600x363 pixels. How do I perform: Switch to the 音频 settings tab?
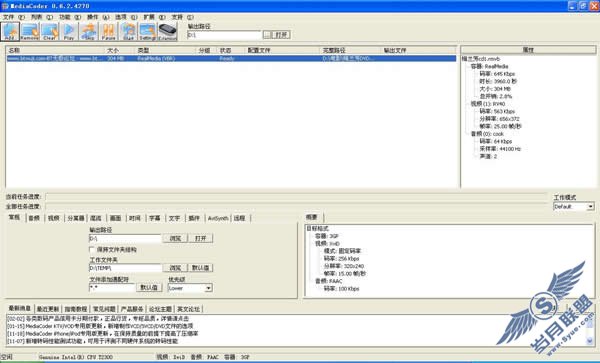(34, 218)
